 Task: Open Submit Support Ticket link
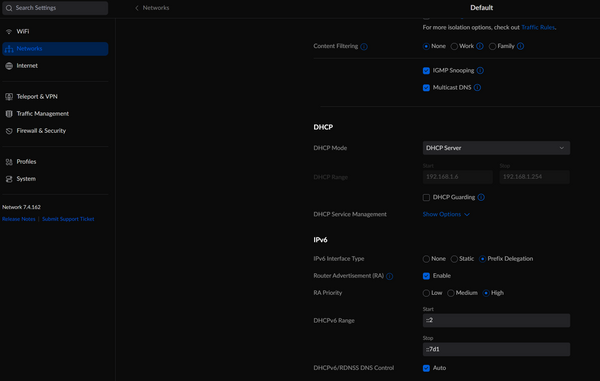click(68, 219)
